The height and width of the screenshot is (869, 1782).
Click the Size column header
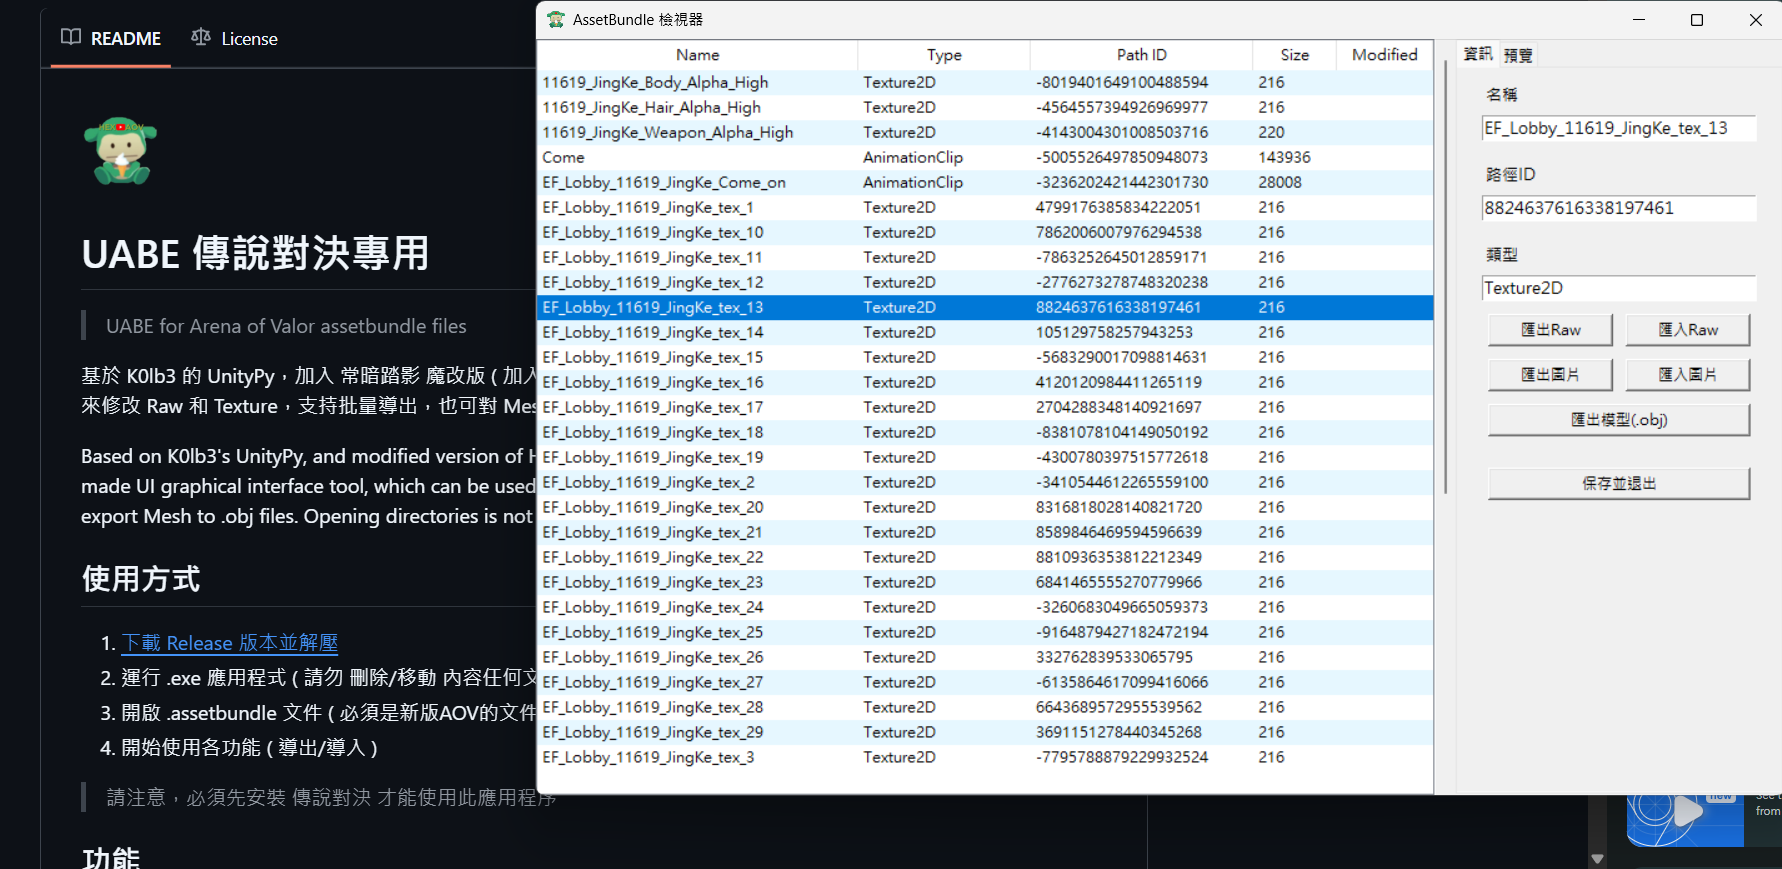coord(1294,55)
